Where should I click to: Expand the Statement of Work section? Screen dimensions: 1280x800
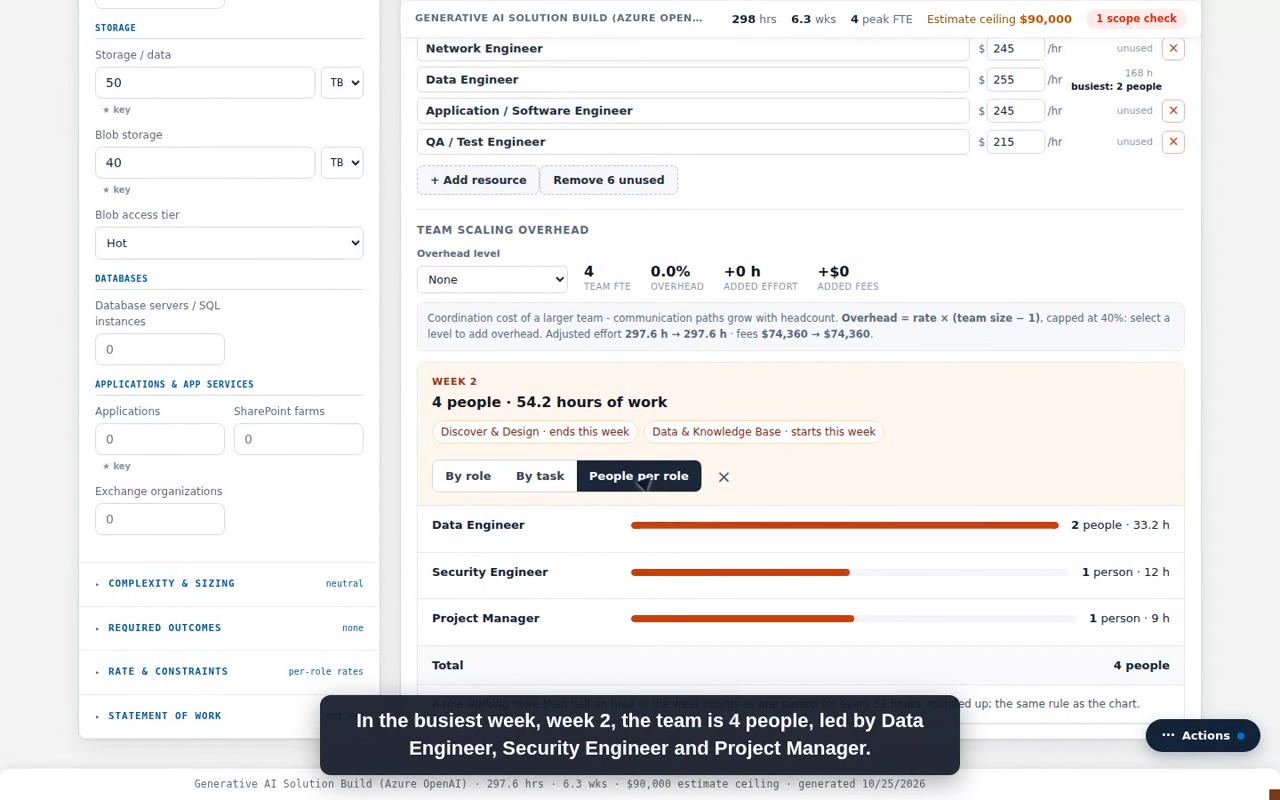pyautogui.click(x=229, y=716)
